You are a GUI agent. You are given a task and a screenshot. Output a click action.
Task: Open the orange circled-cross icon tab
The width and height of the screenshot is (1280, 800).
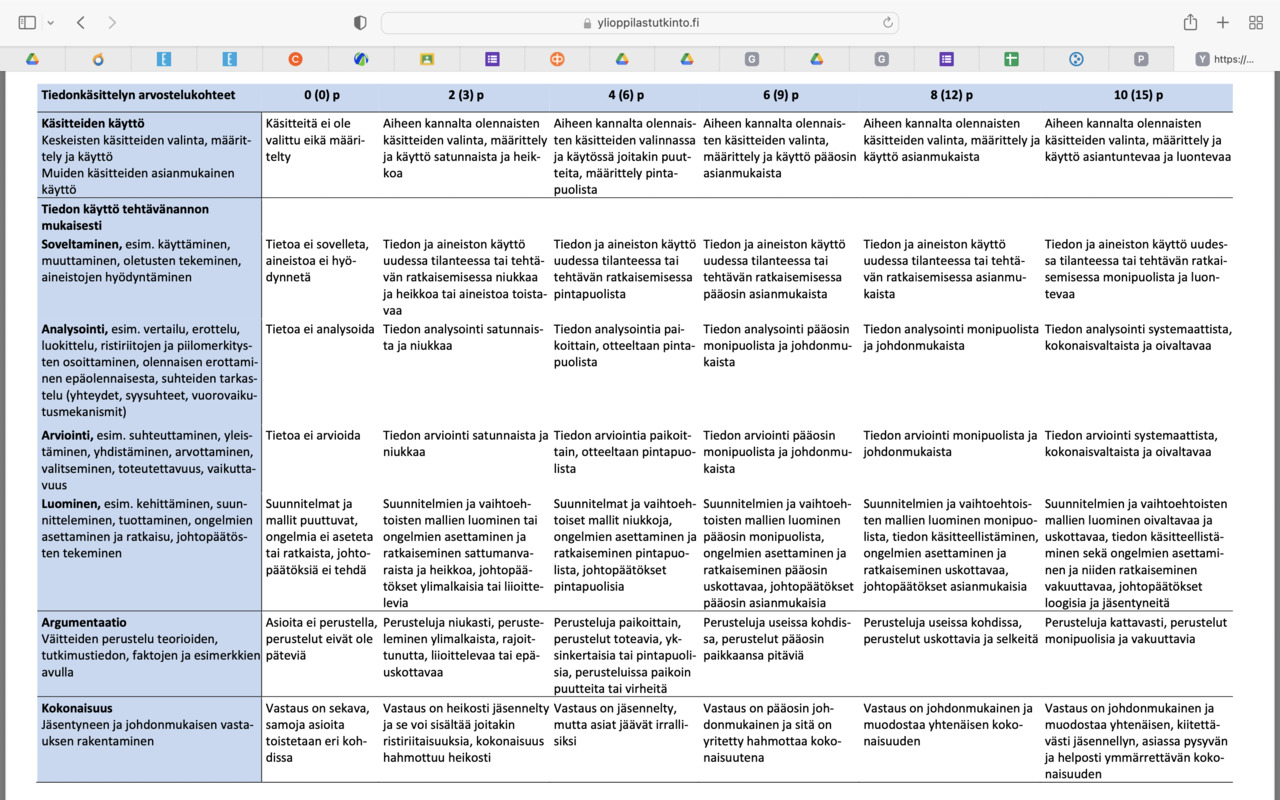click(x=557, y=59)
